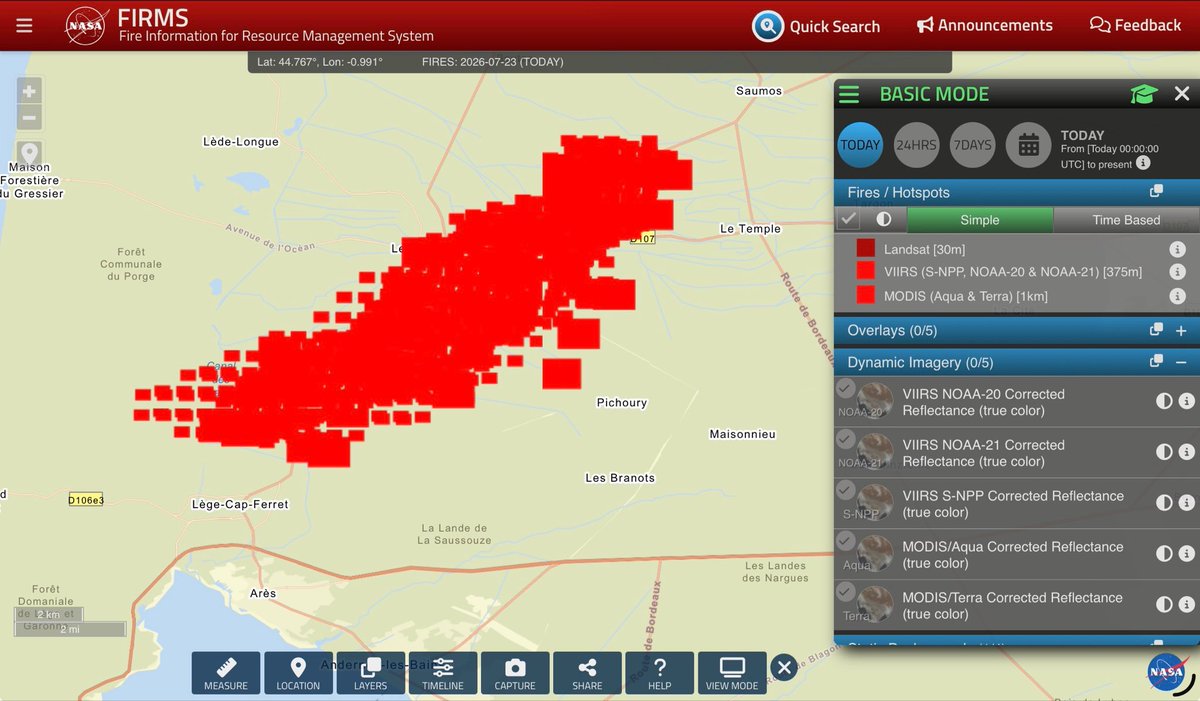
Task: Show info for MODIS/Aqua imagery
Action: 1187,553
